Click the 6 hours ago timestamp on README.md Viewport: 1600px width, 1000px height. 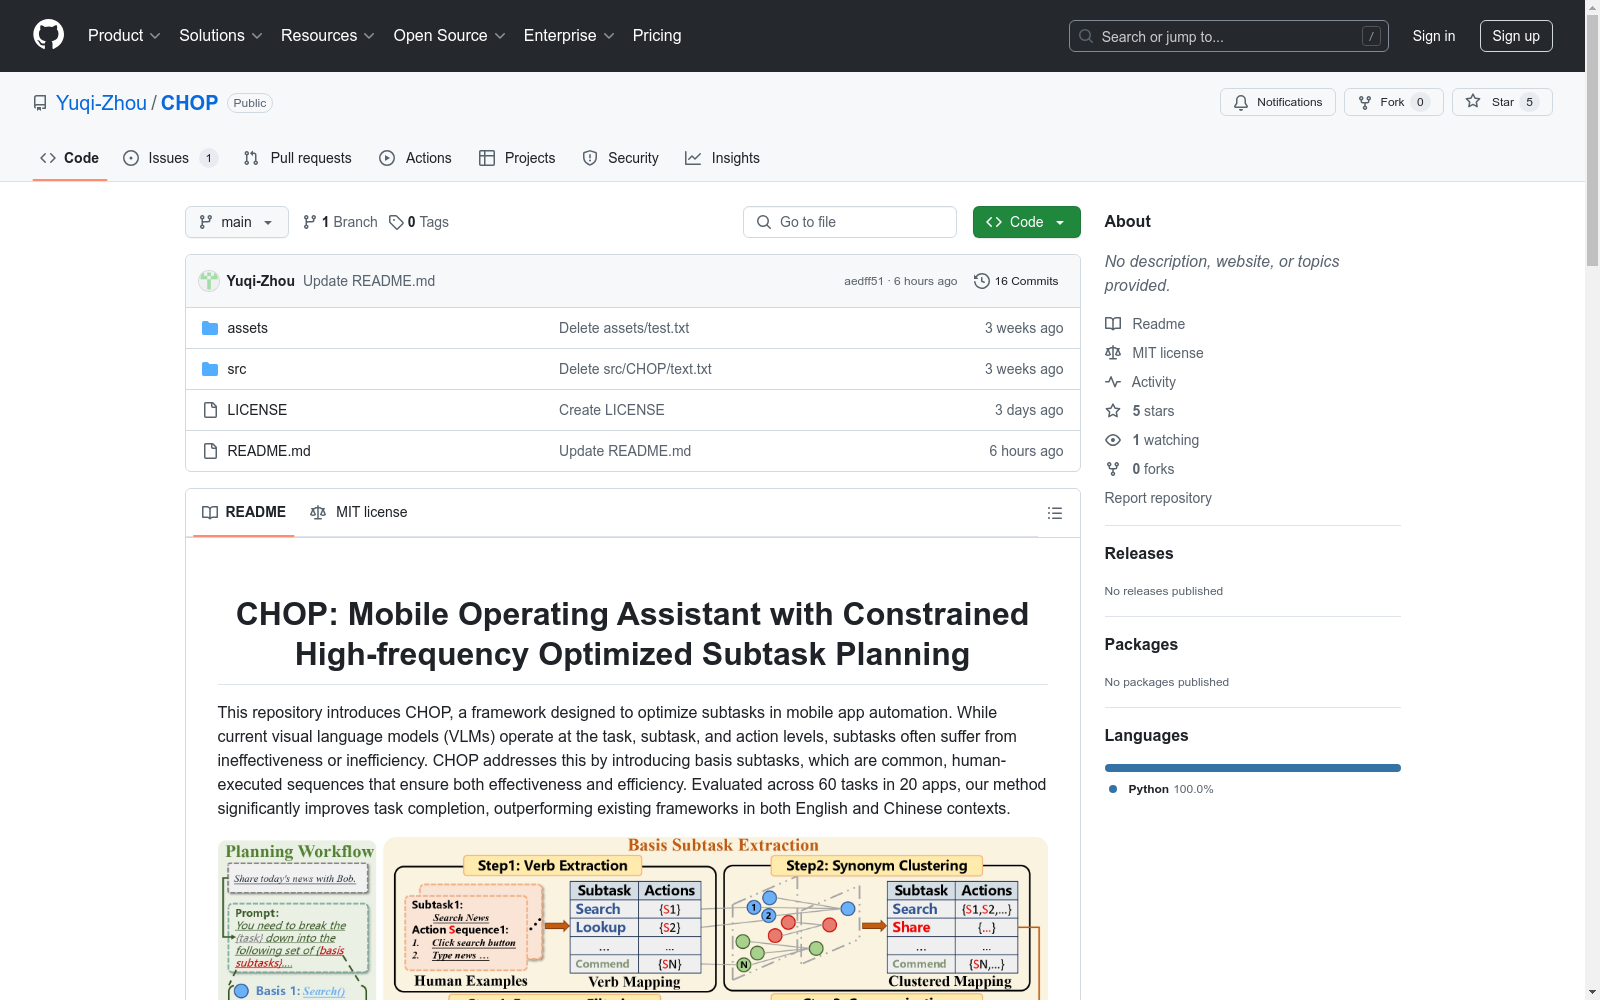(x=1026, y=451)
